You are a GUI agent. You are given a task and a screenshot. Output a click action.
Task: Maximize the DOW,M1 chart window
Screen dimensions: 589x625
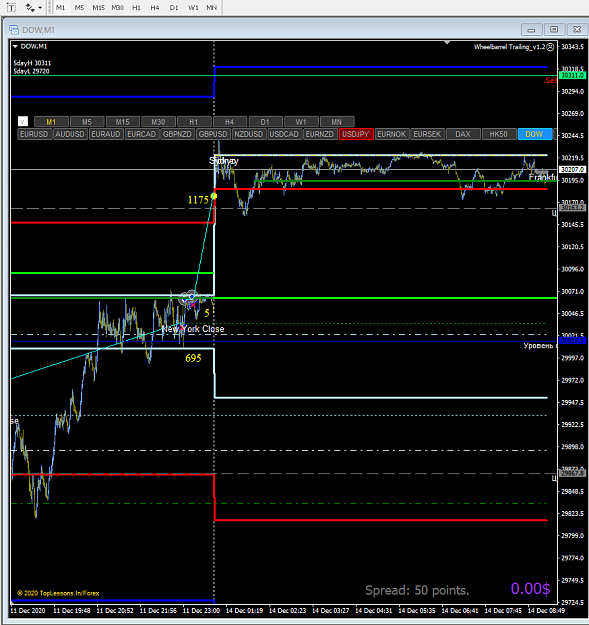554,29
